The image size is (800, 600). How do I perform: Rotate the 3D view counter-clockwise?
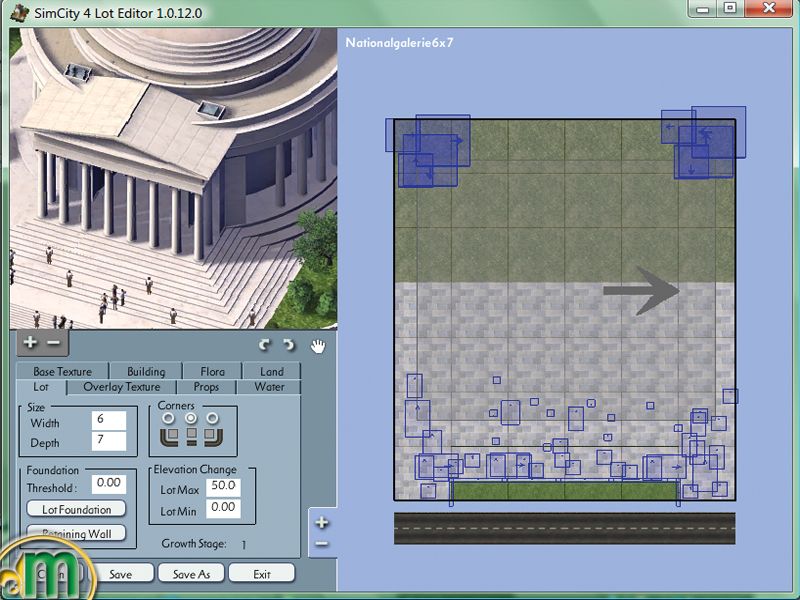tap(289, 345)
